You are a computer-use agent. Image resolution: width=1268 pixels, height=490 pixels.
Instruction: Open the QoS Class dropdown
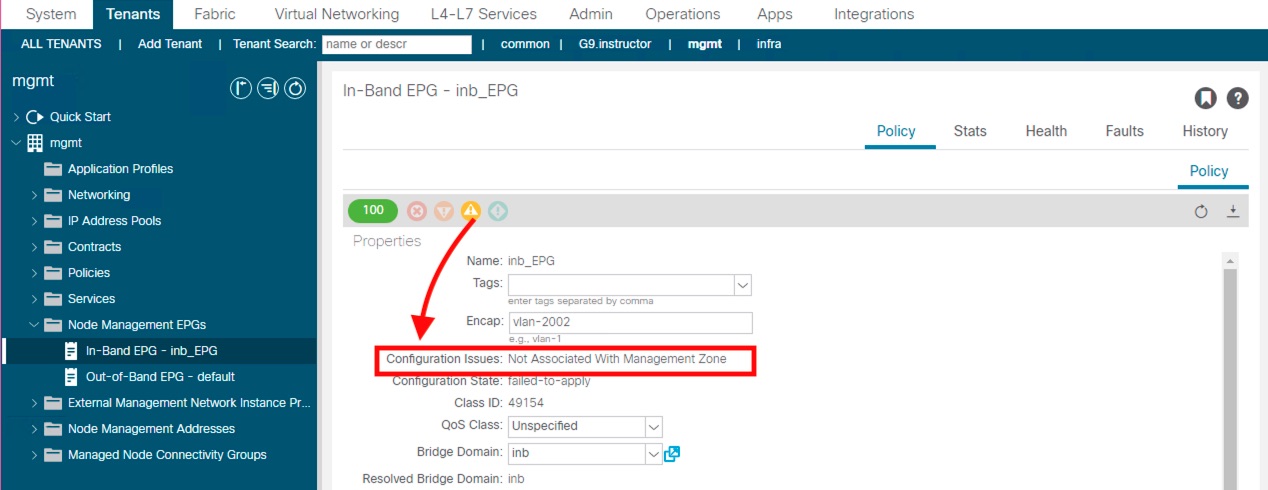653,426
